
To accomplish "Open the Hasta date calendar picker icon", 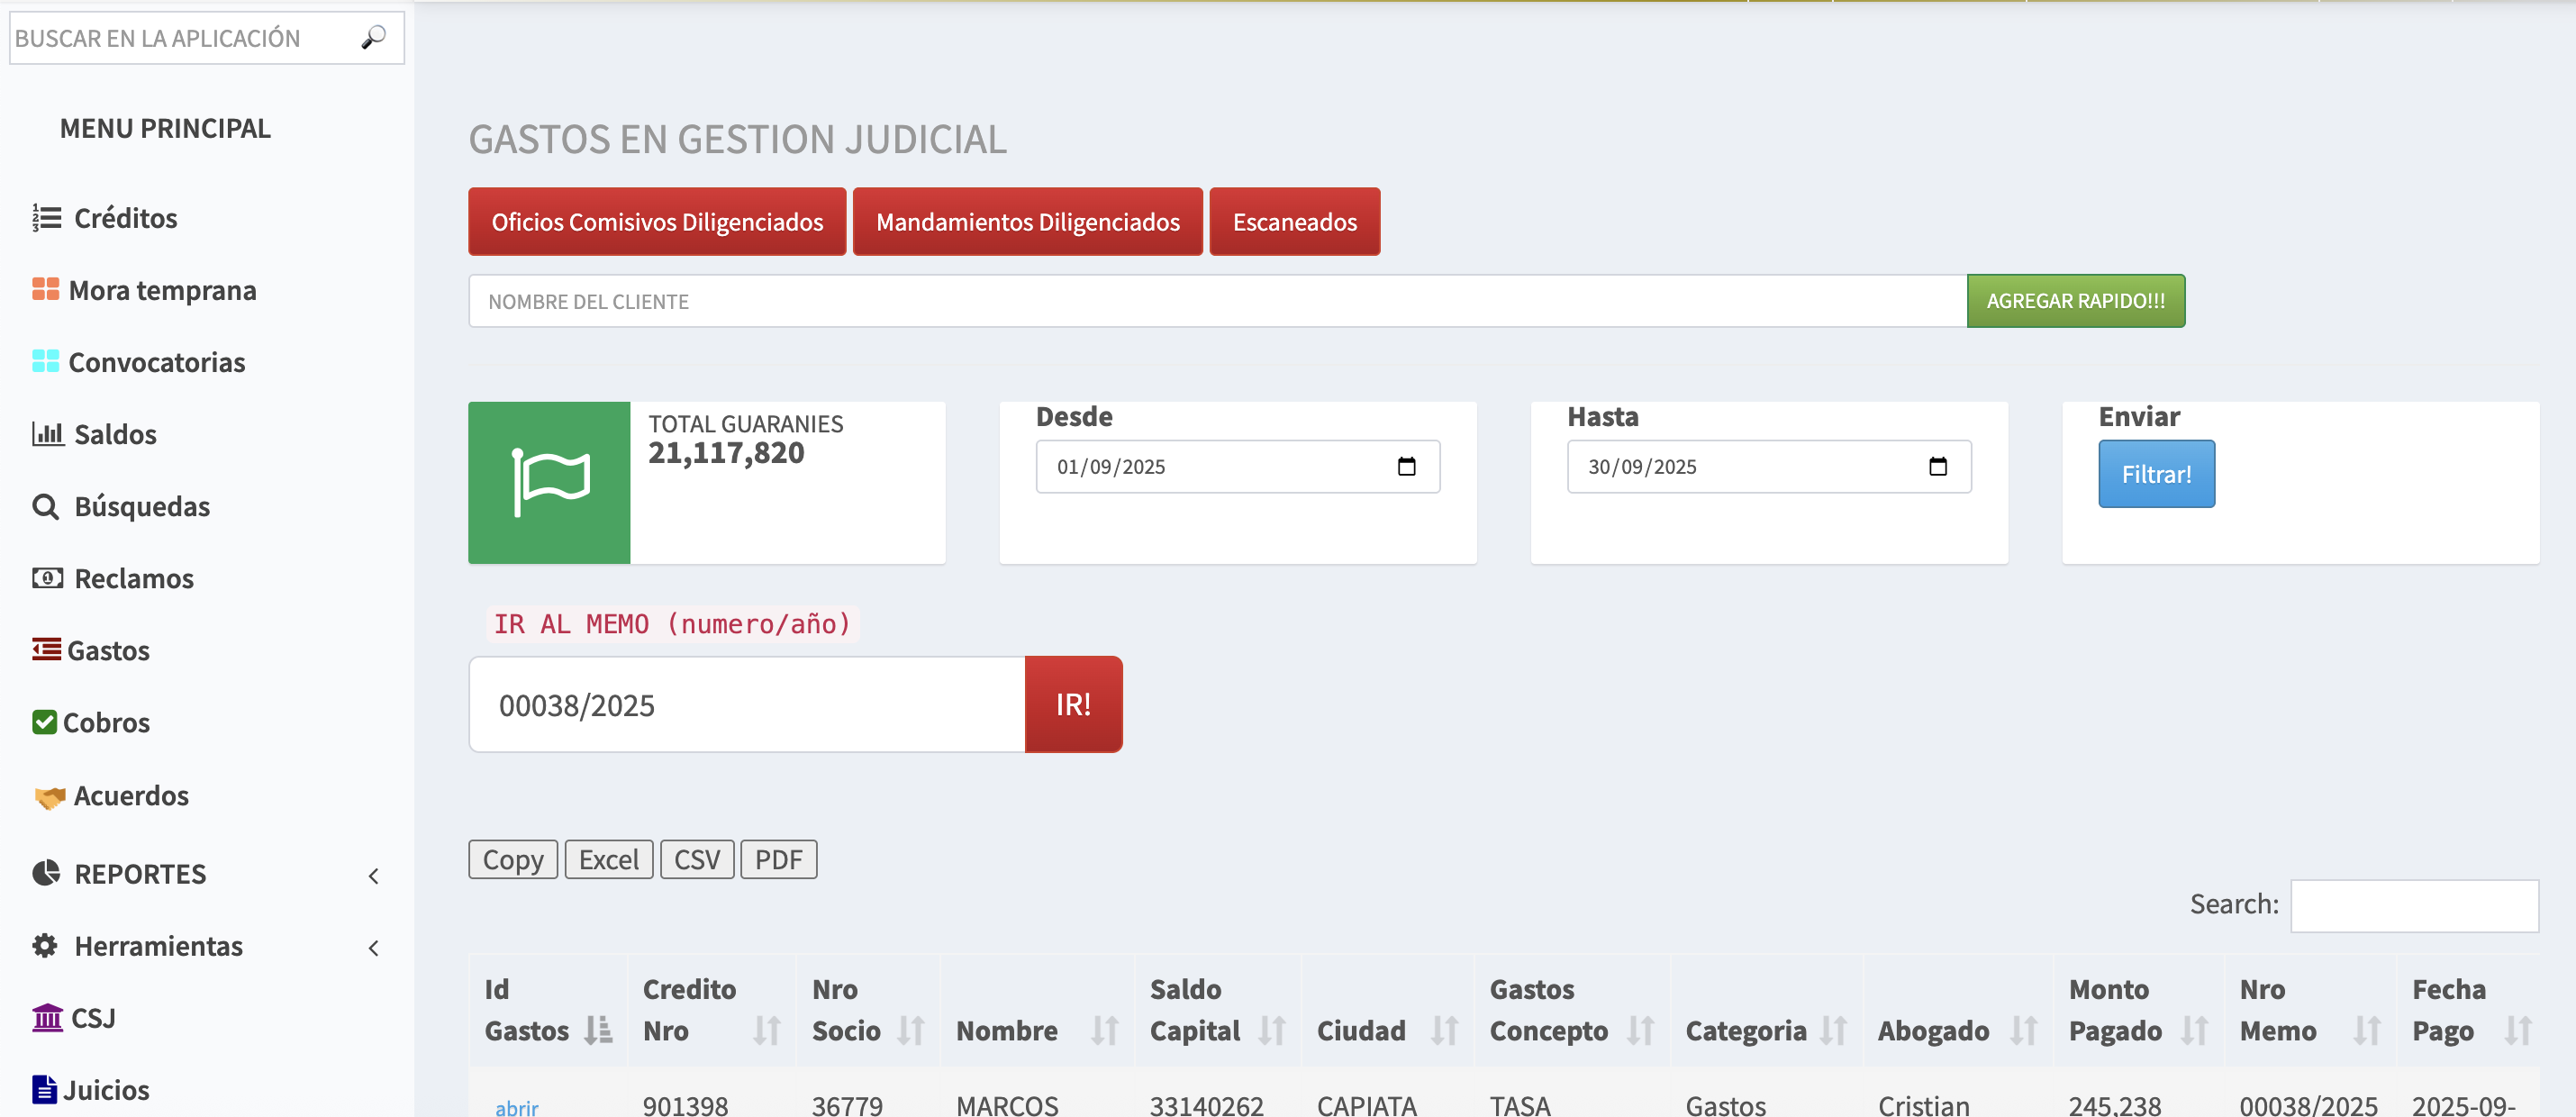I will pos(1937,466).
